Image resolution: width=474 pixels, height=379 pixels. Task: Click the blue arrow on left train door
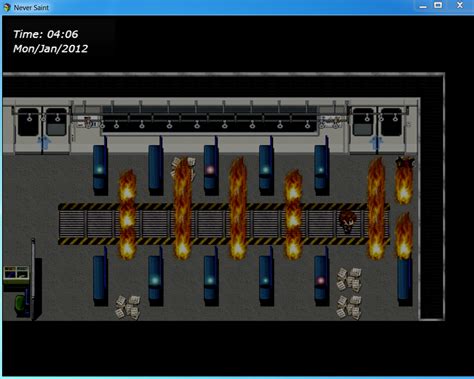tap(45, 142)
